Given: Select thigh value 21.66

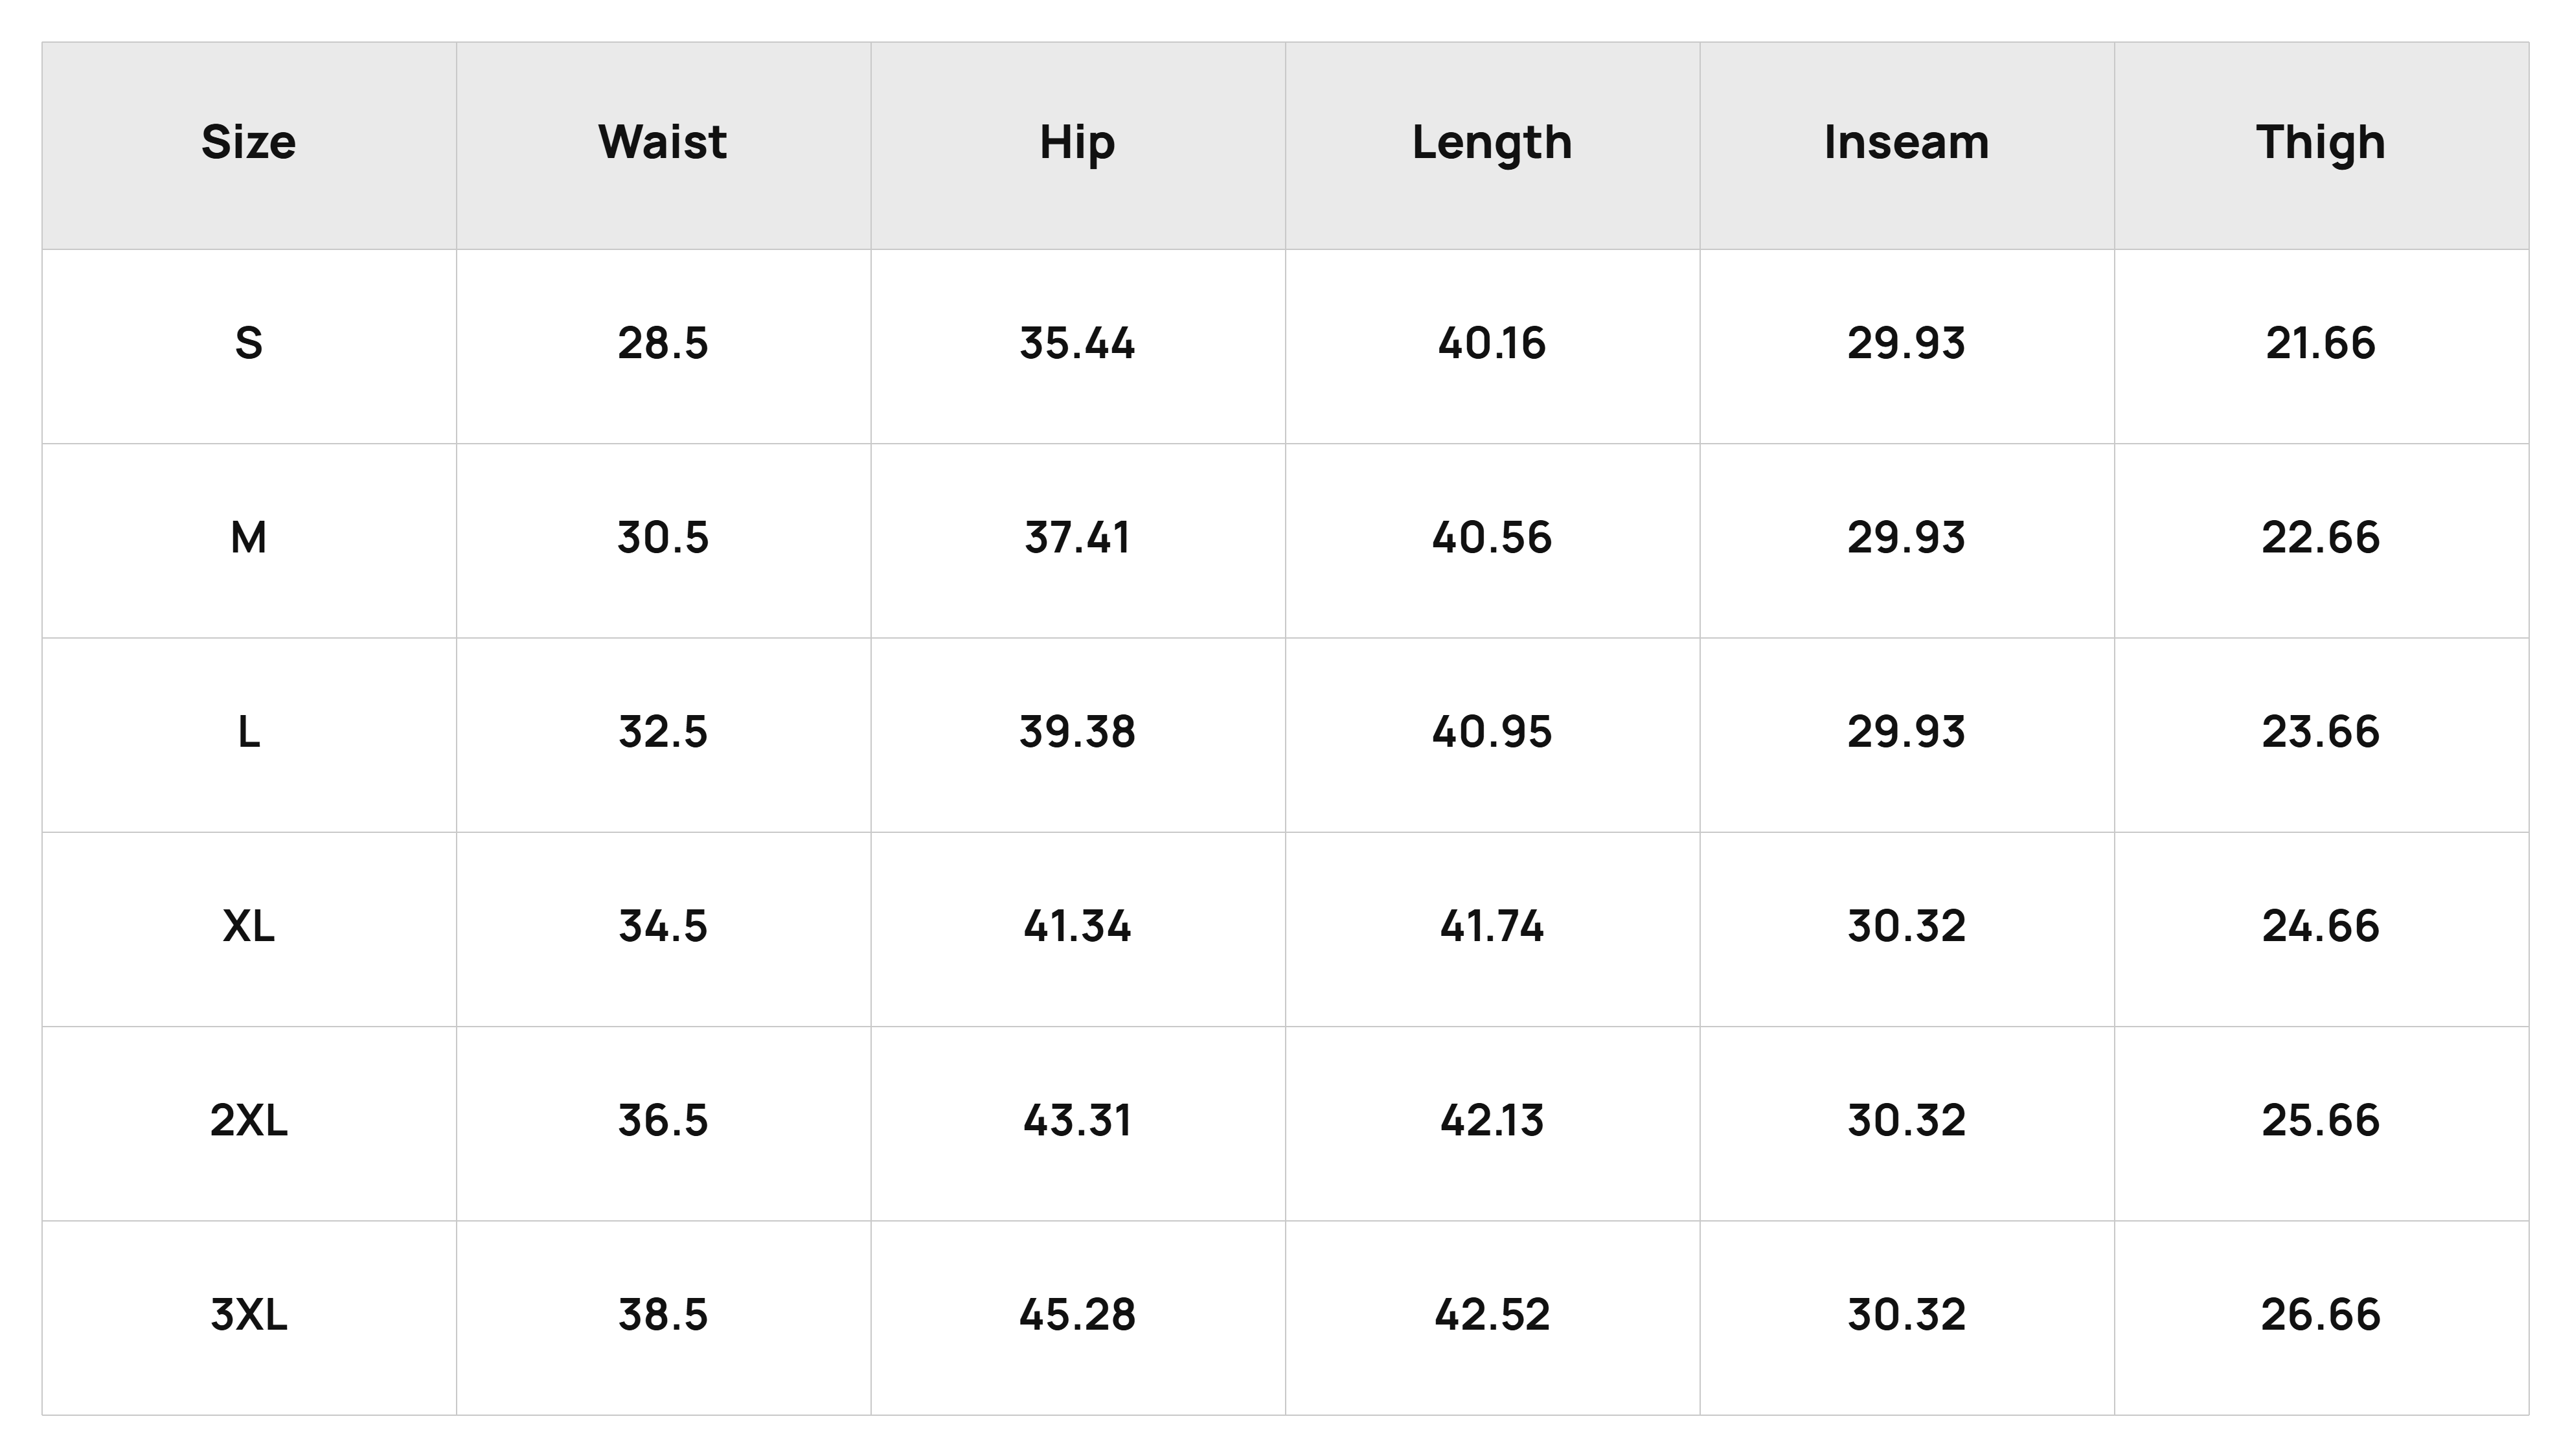Looking at the screenshot, I should [2321, 344].
